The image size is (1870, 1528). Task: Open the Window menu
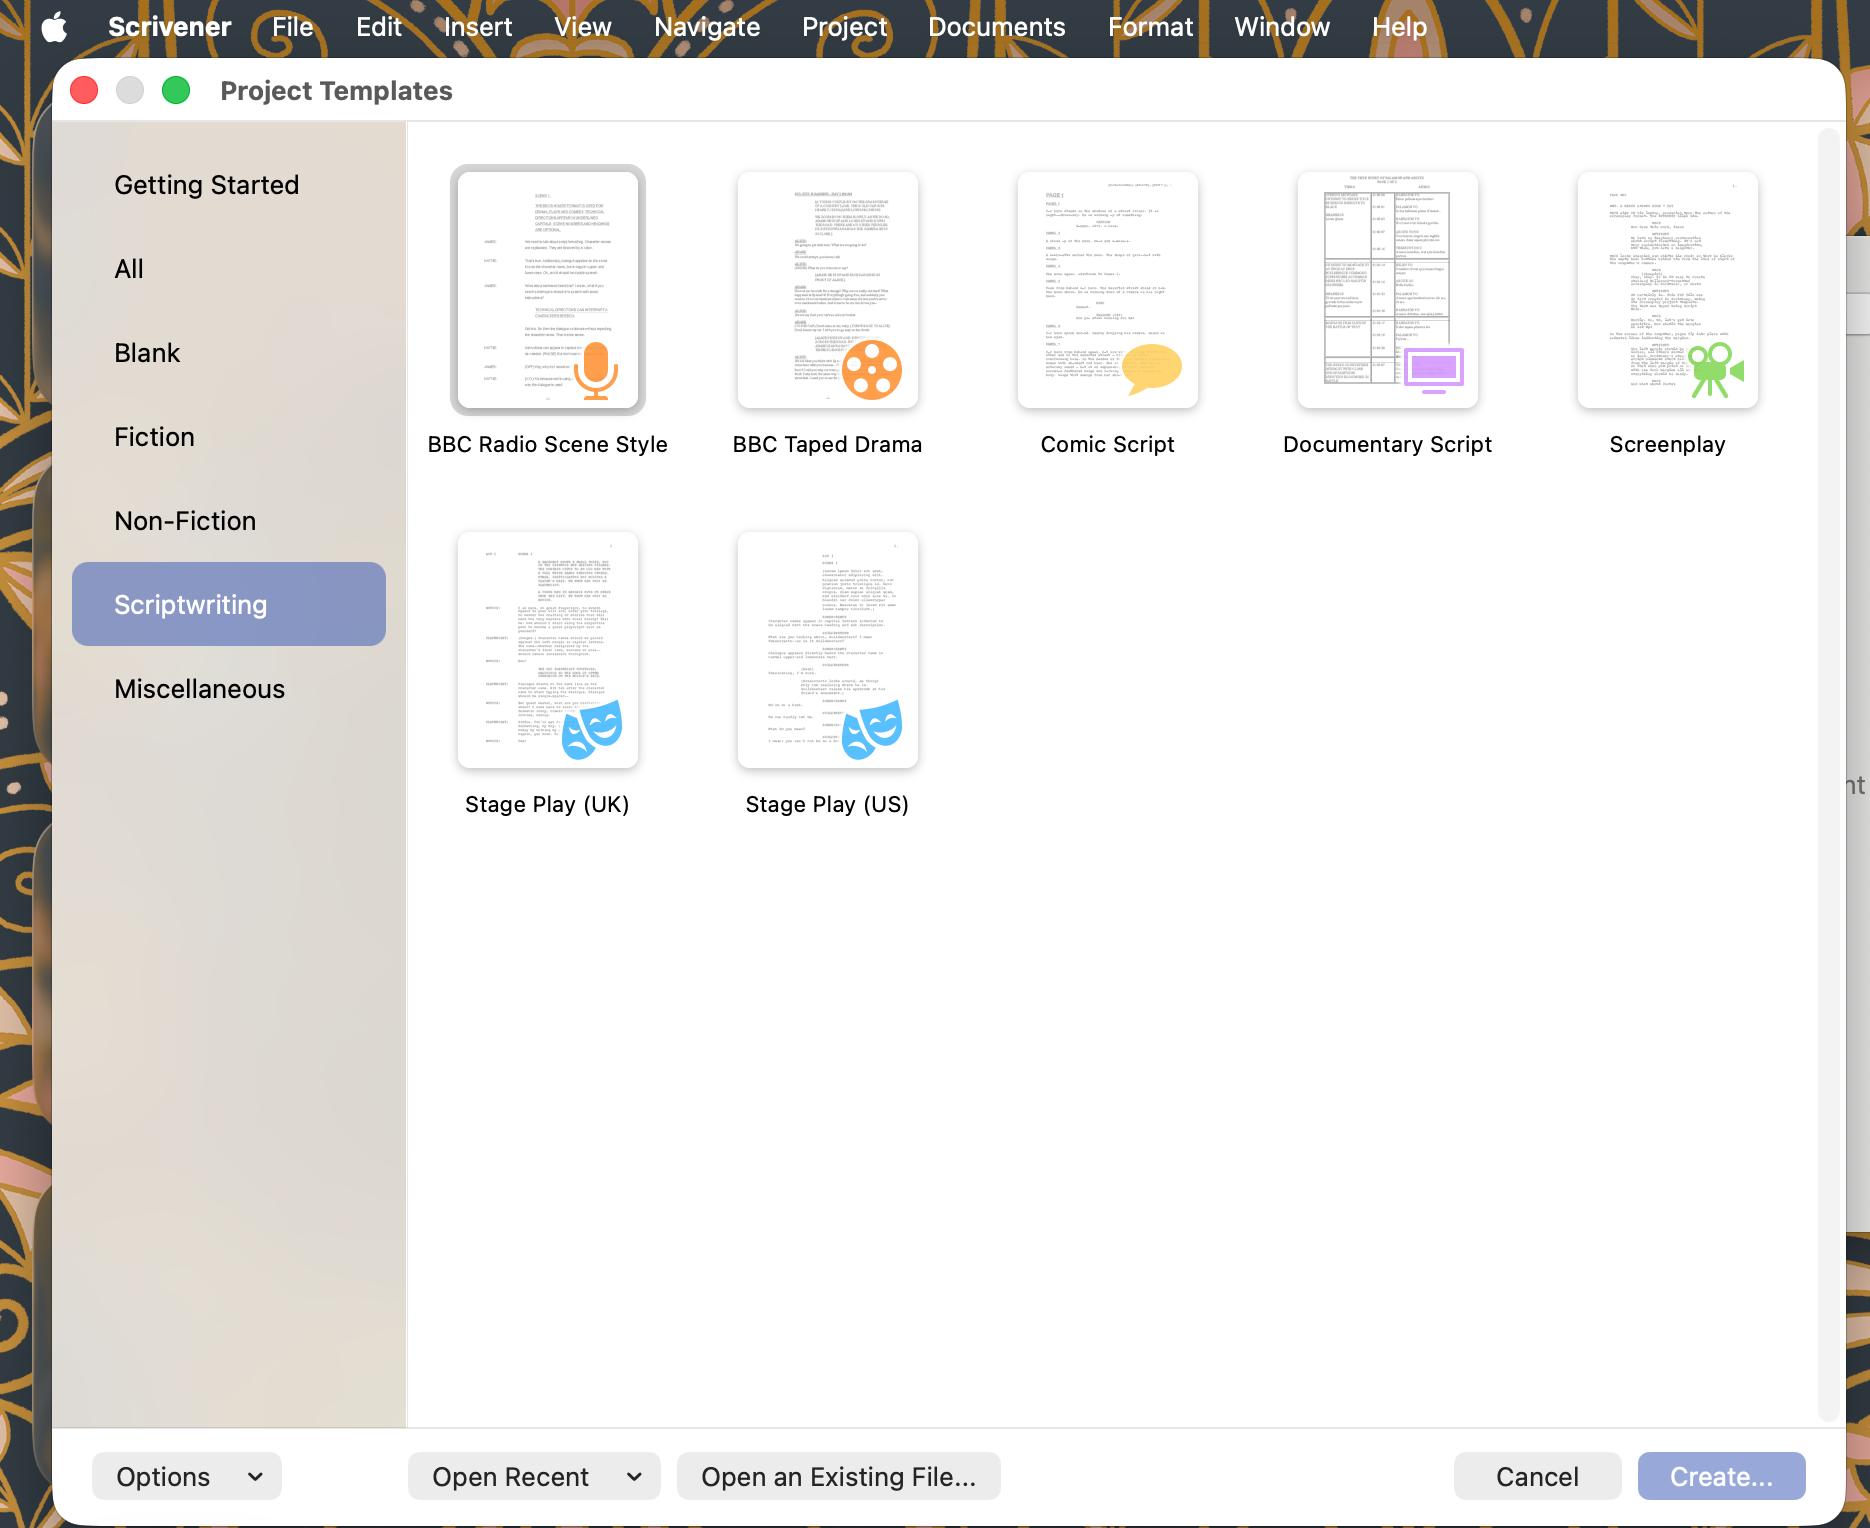tap(1282, 27)
